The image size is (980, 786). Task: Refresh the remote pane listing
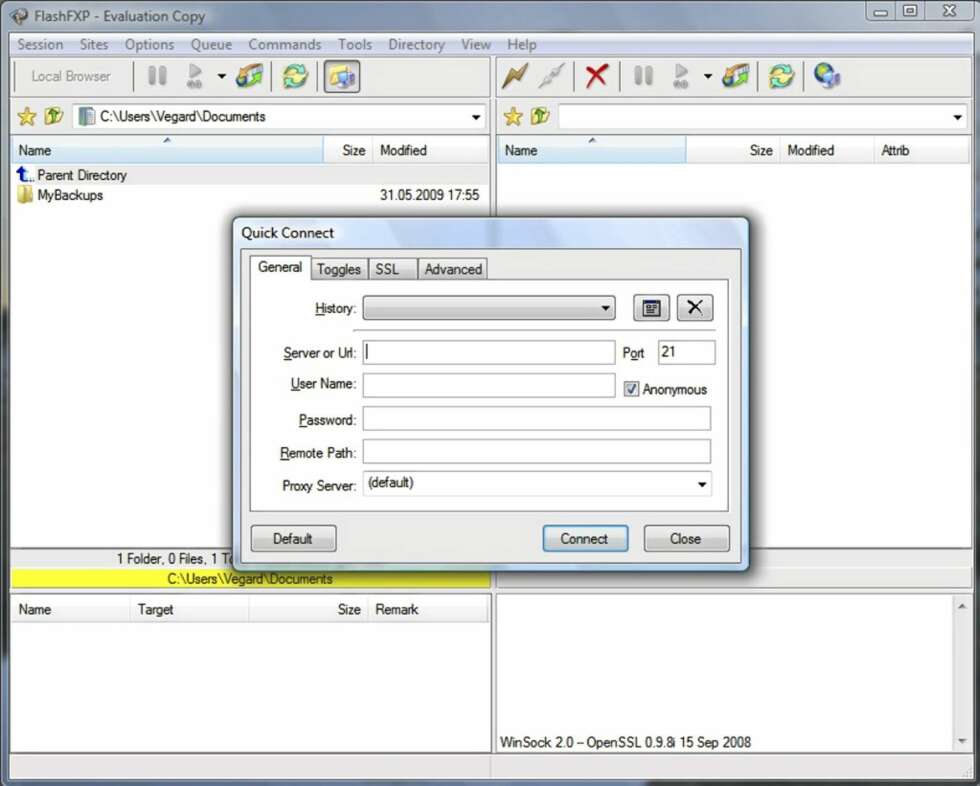[781, 76]
